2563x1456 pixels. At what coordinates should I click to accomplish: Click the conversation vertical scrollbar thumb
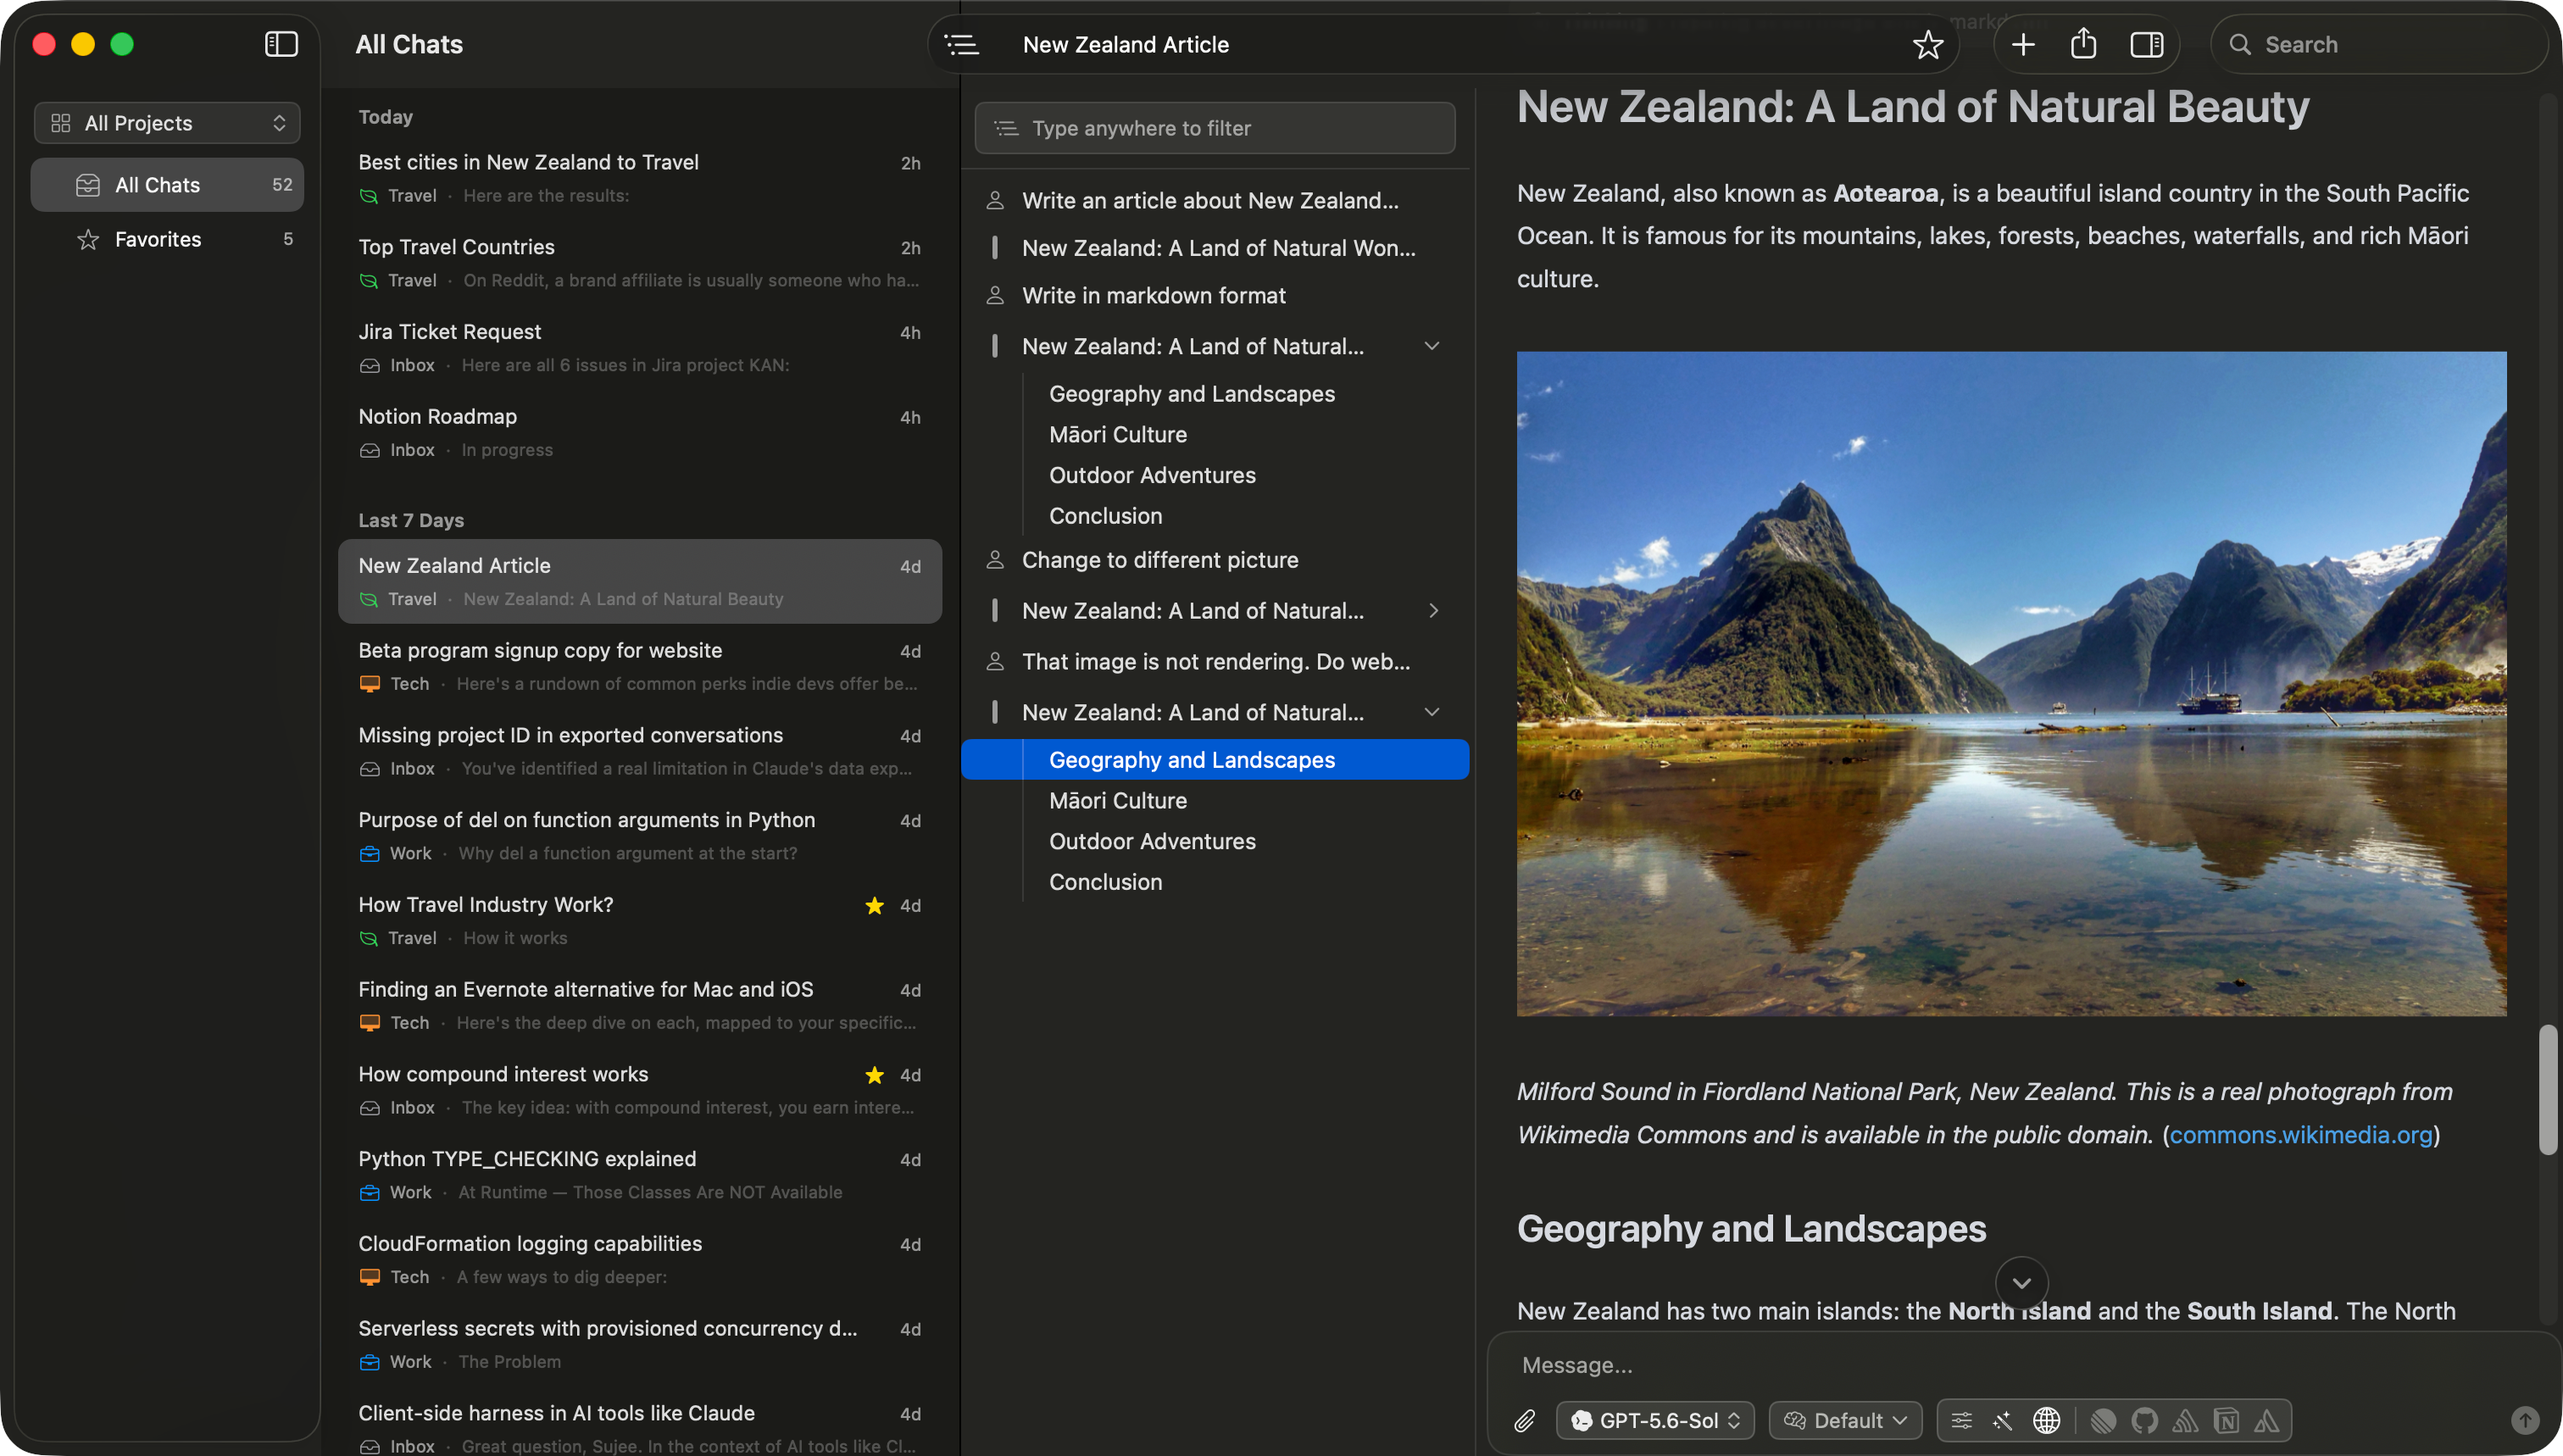[2548, 1090]
